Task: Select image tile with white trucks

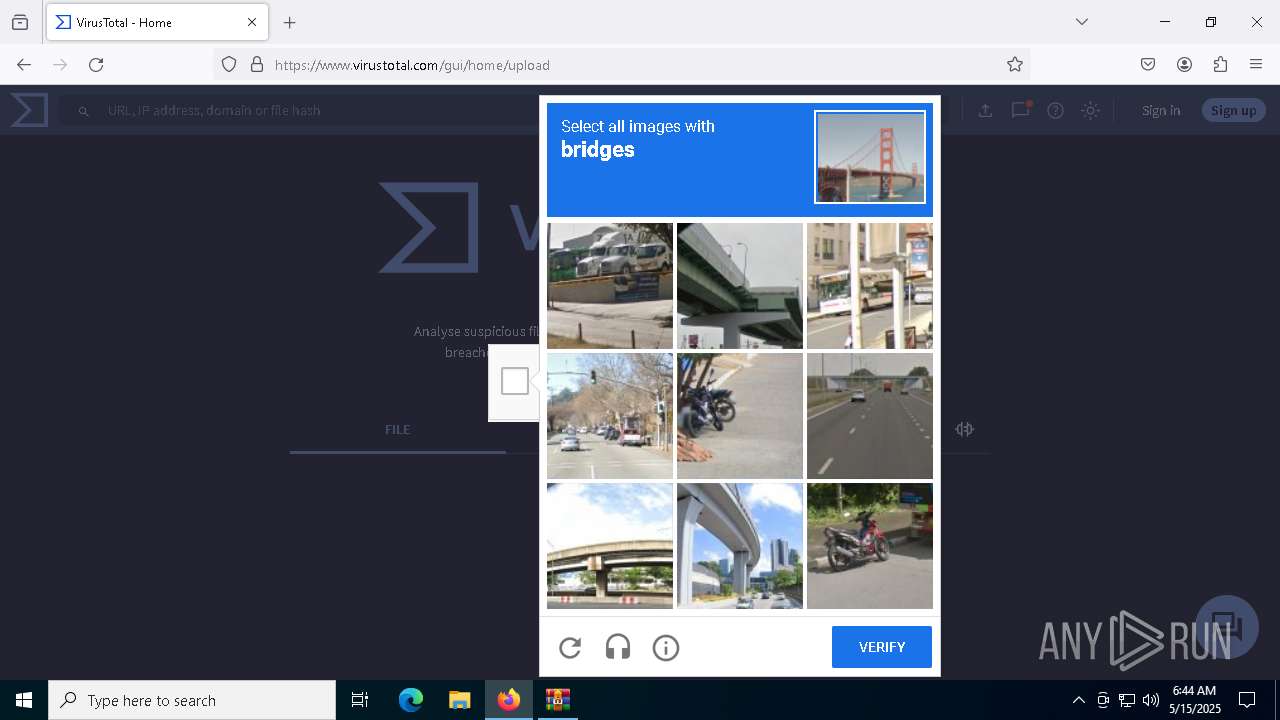Action: coord(610,286)
